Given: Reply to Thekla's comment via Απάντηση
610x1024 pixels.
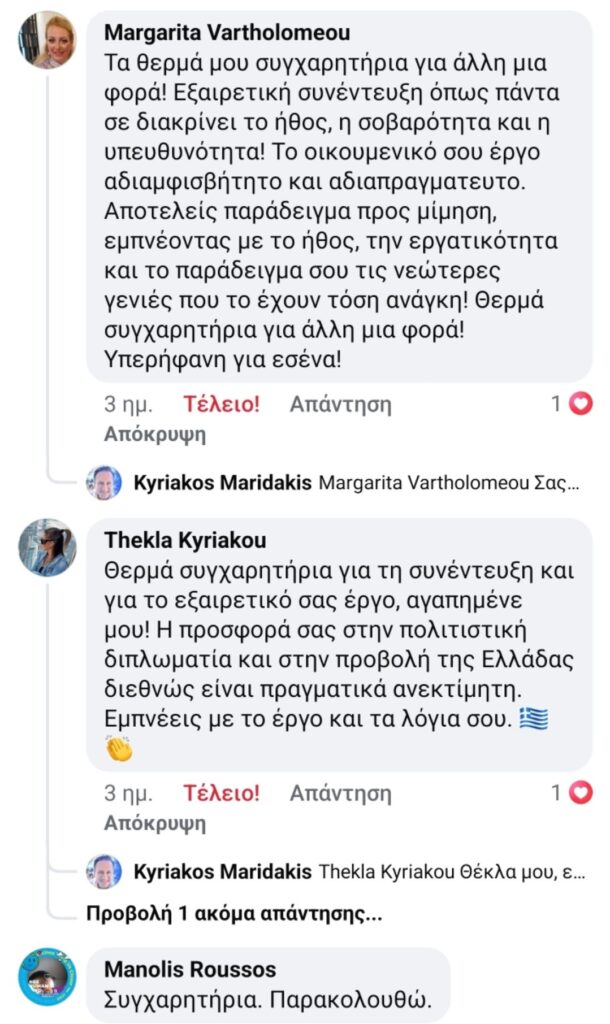Looking at the screenshot, I should pyautogui.click(x=340, y=794).
